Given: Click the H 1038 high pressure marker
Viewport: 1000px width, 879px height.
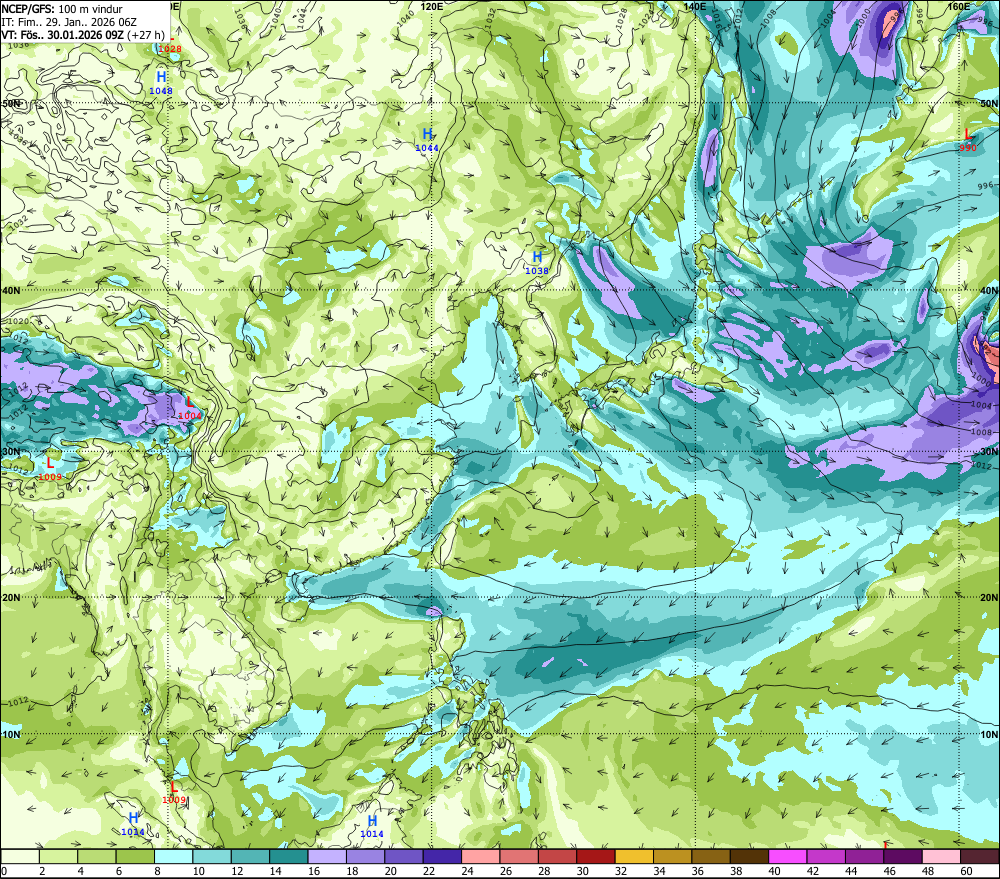Looking at the screenshot, I should [537, 262].
